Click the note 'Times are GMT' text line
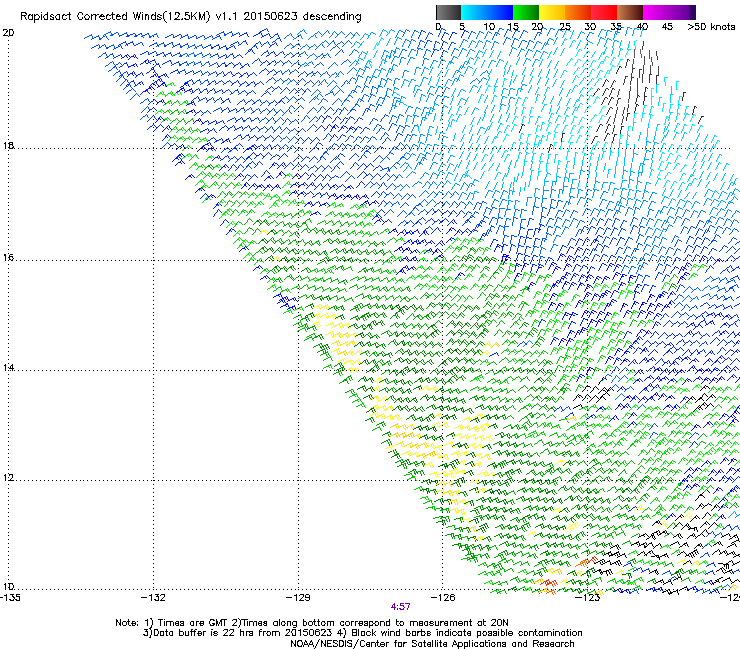The image size is (740, 650). coord(312,623)
